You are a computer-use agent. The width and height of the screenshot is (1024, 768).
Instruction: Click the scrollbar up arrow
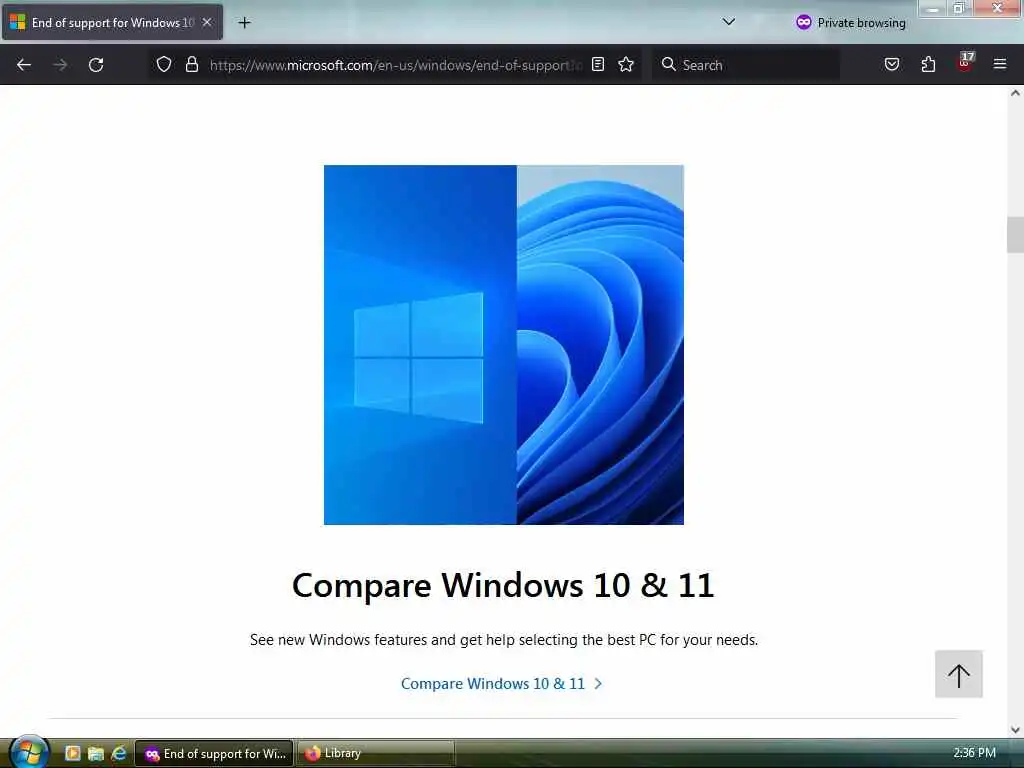(x=1015, y=93)
